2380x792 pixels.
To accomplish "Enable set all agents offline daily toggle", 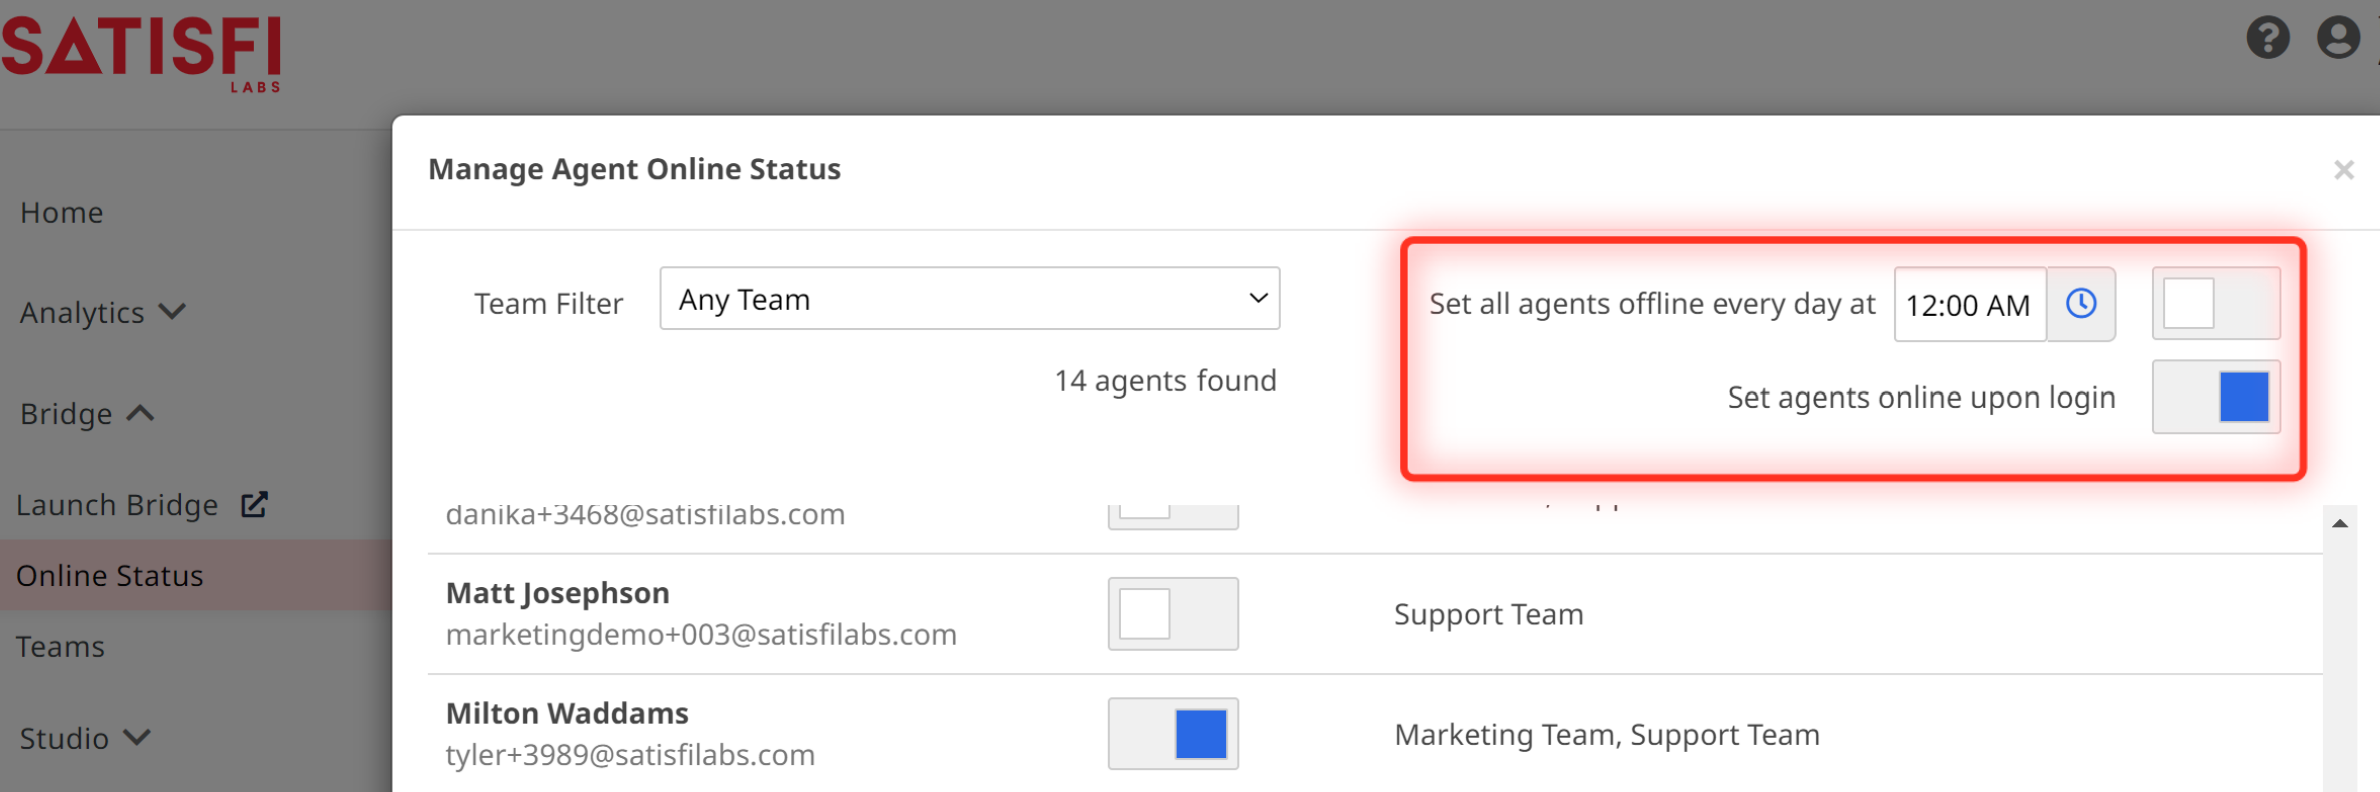I will click(2216, 303).
